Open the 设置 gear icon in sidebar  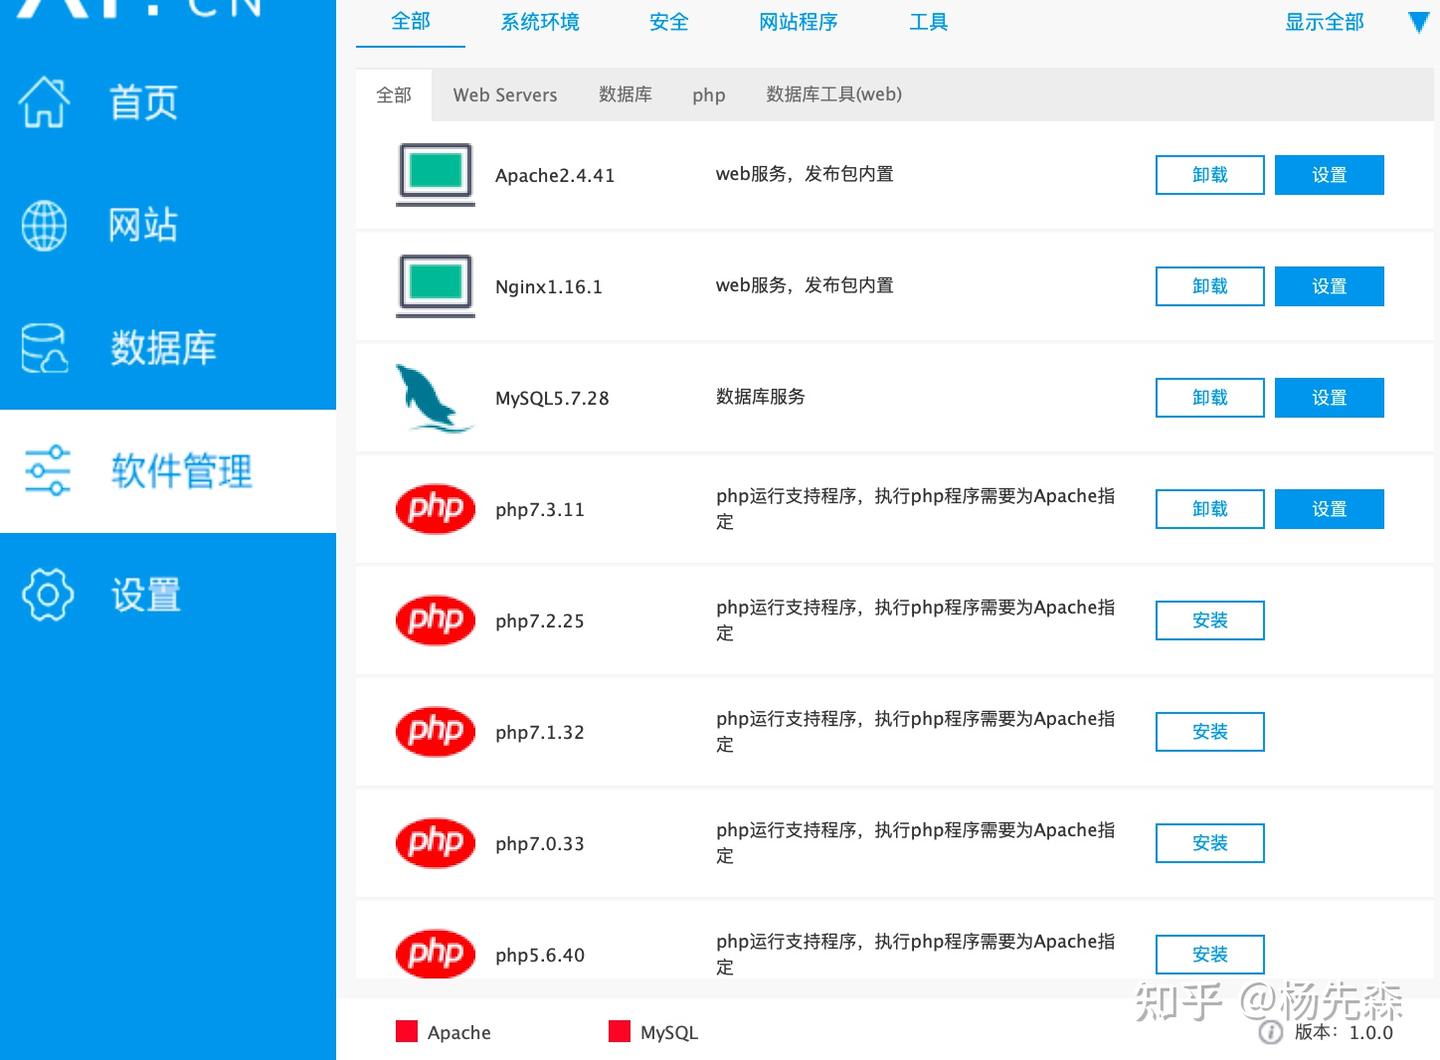click(x=44, y=595)
